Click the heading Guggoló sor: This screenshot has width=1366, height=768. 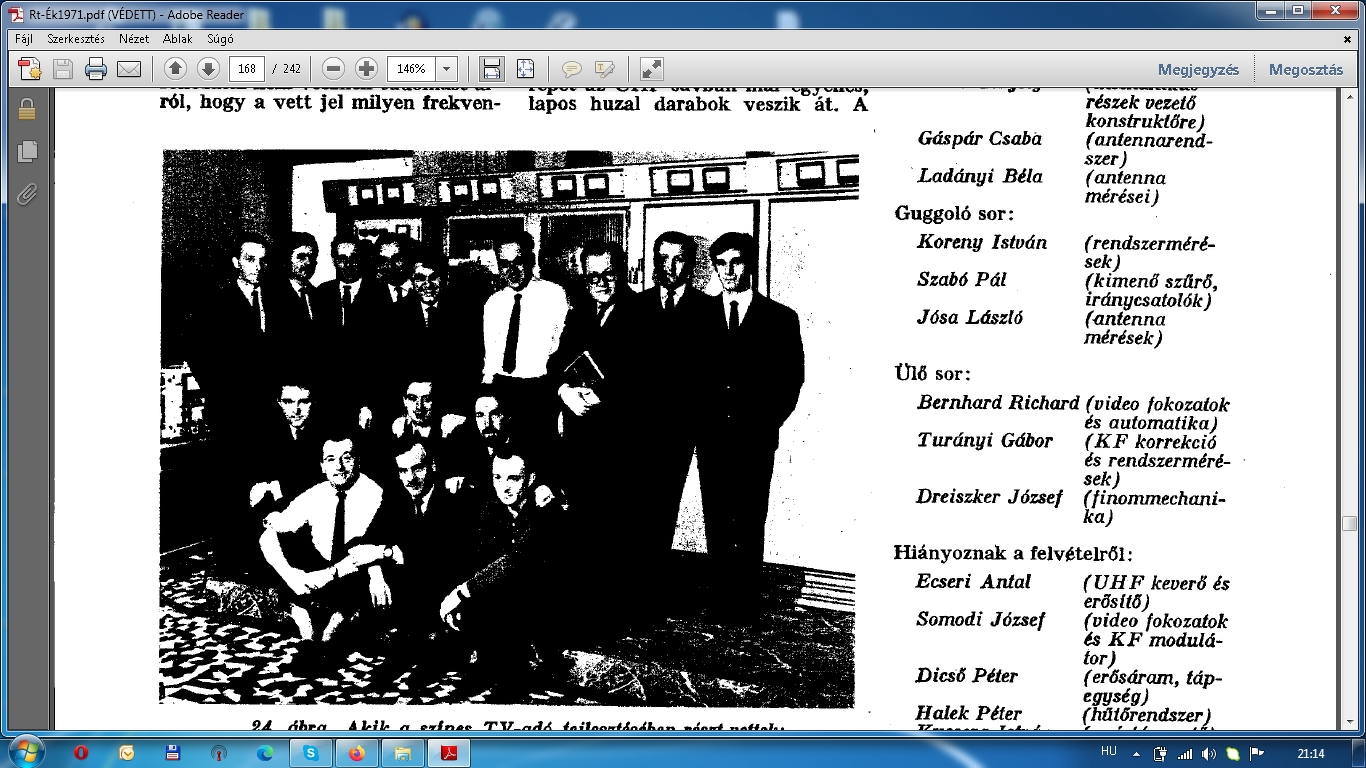pyautogui.click(x=954, y=214)
